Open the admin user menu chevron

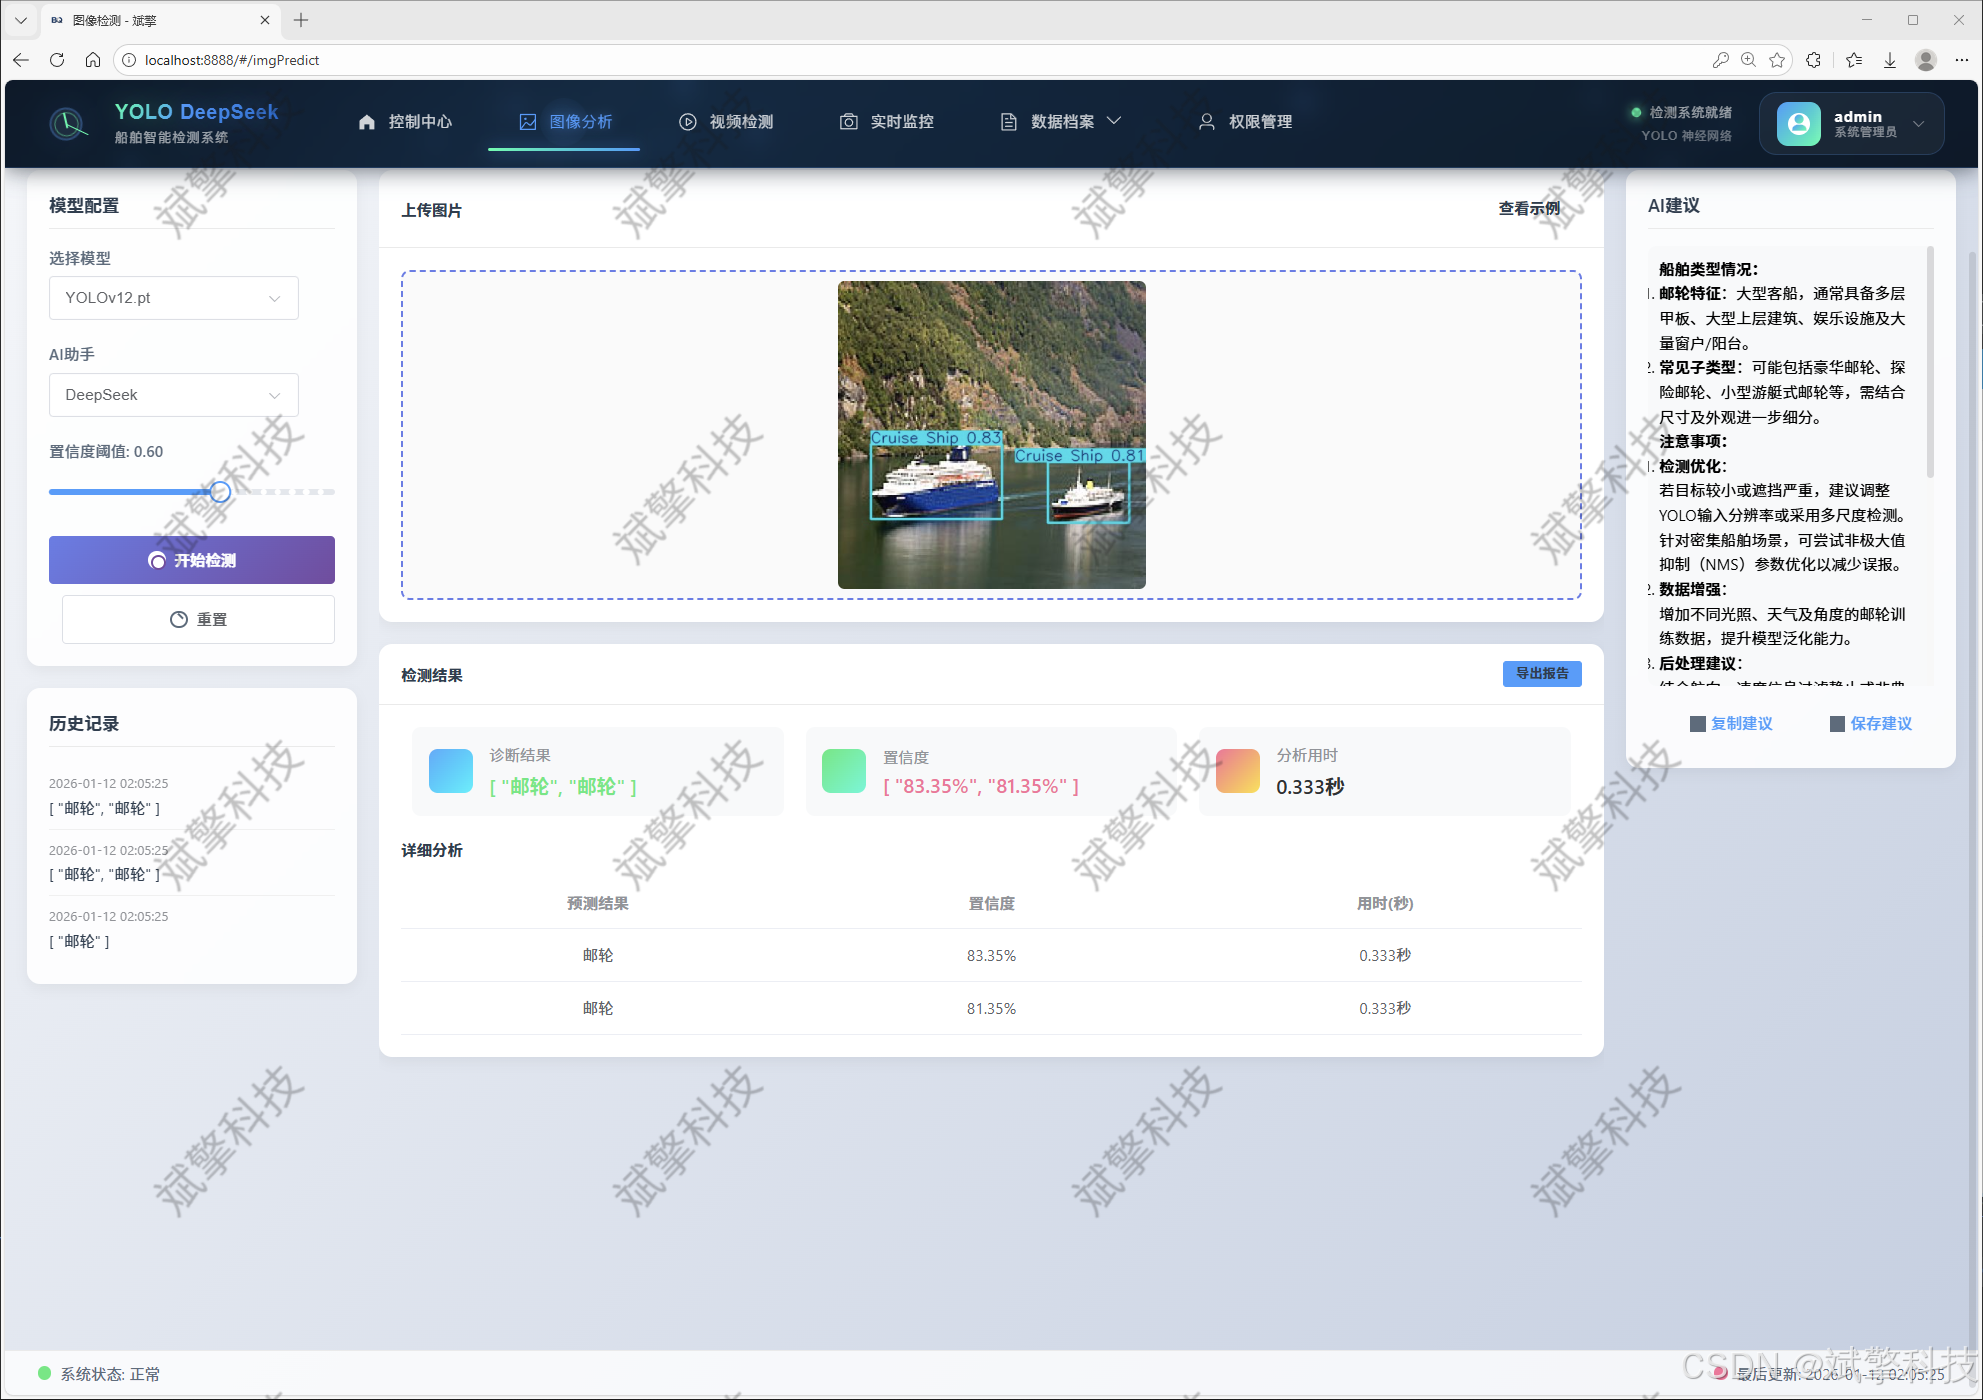[1918, 124]
